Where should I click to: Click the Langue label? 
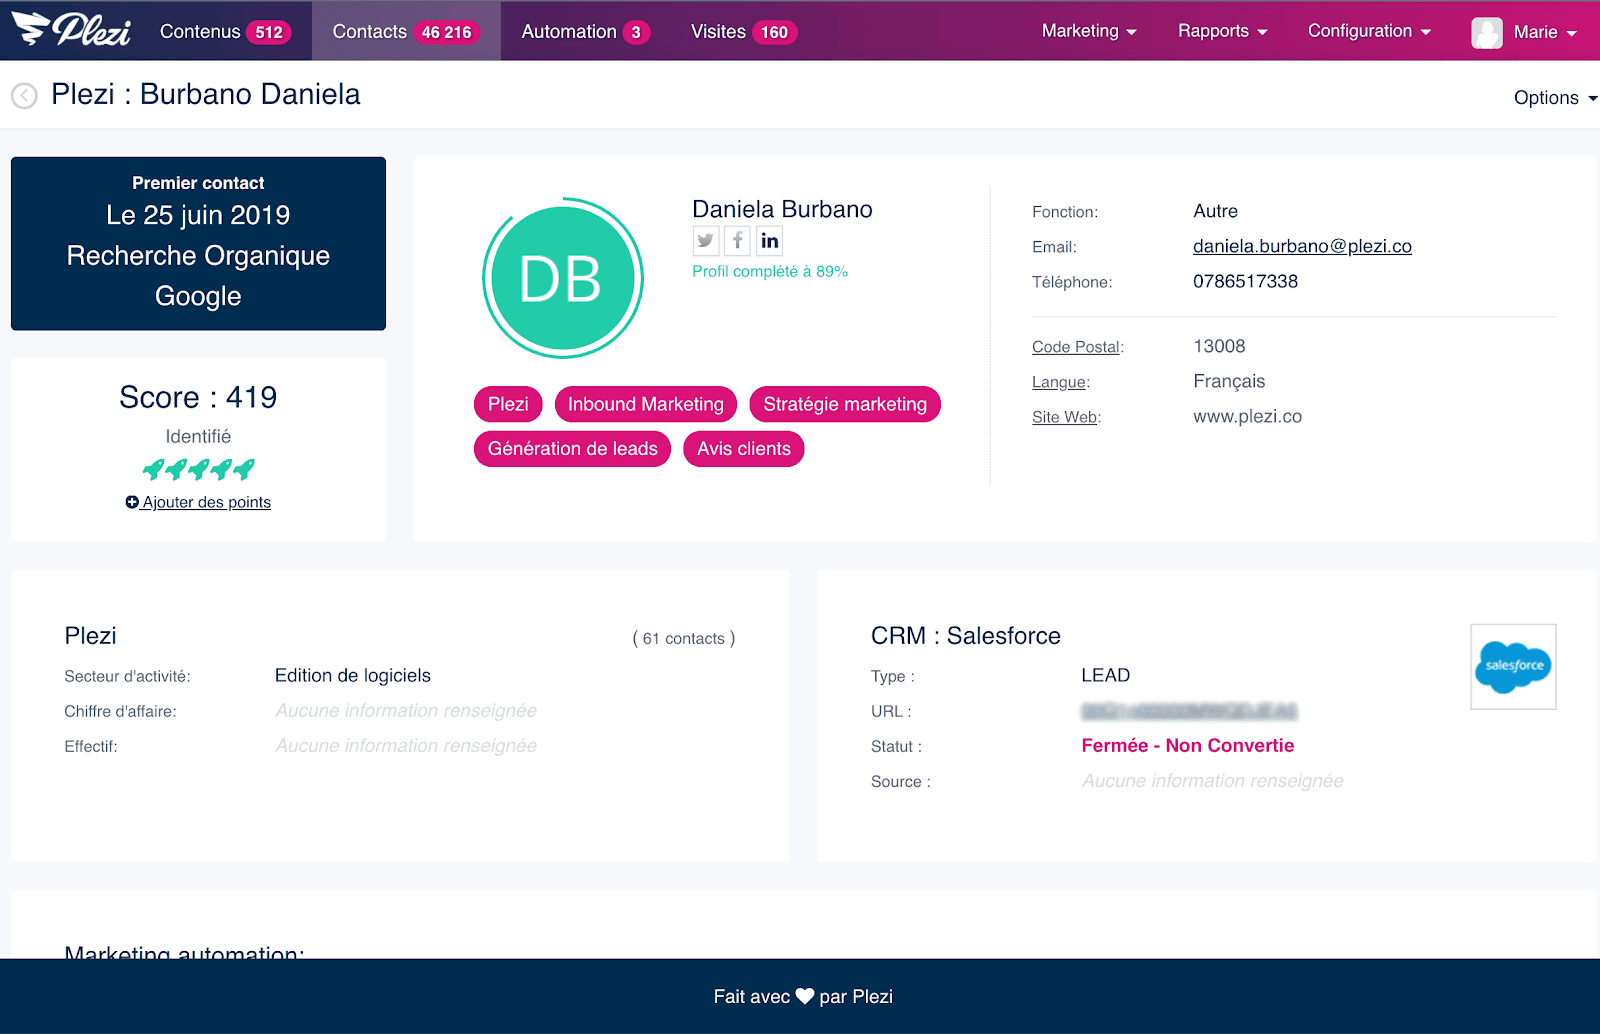1059,382
